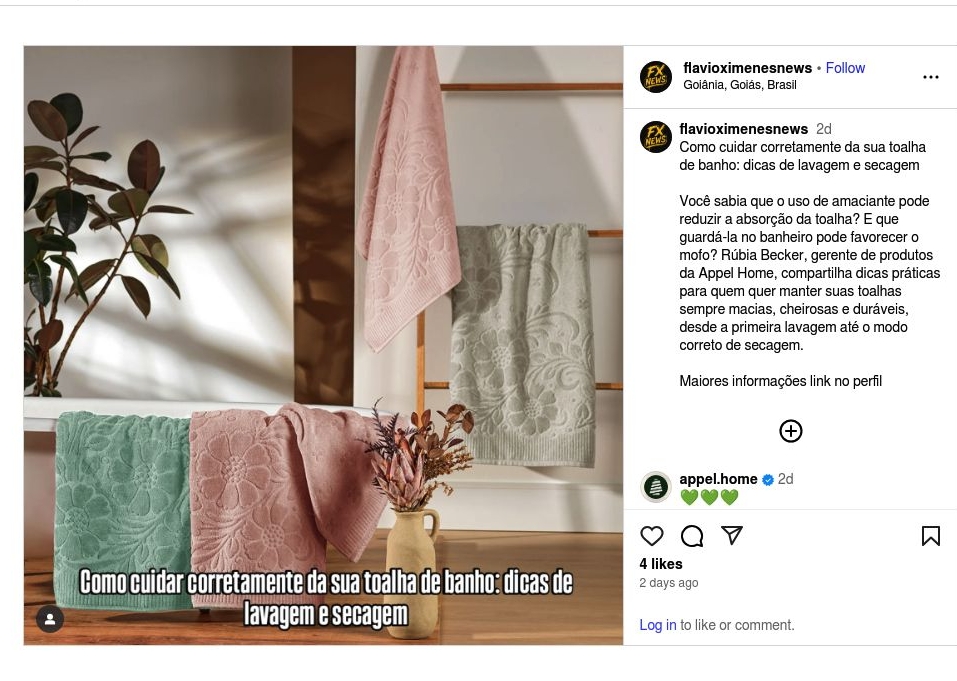The width and height of the screenshot is (957, 681).
Task: Save the post with the bookmark icon
Action: tap(930, 536)
